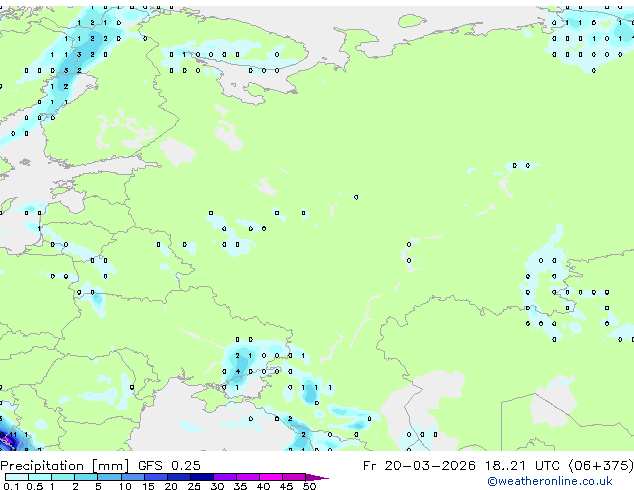Click the '(06+375)' forecast run text
This screenshot has height=490, width=634.
pos(601,466)
